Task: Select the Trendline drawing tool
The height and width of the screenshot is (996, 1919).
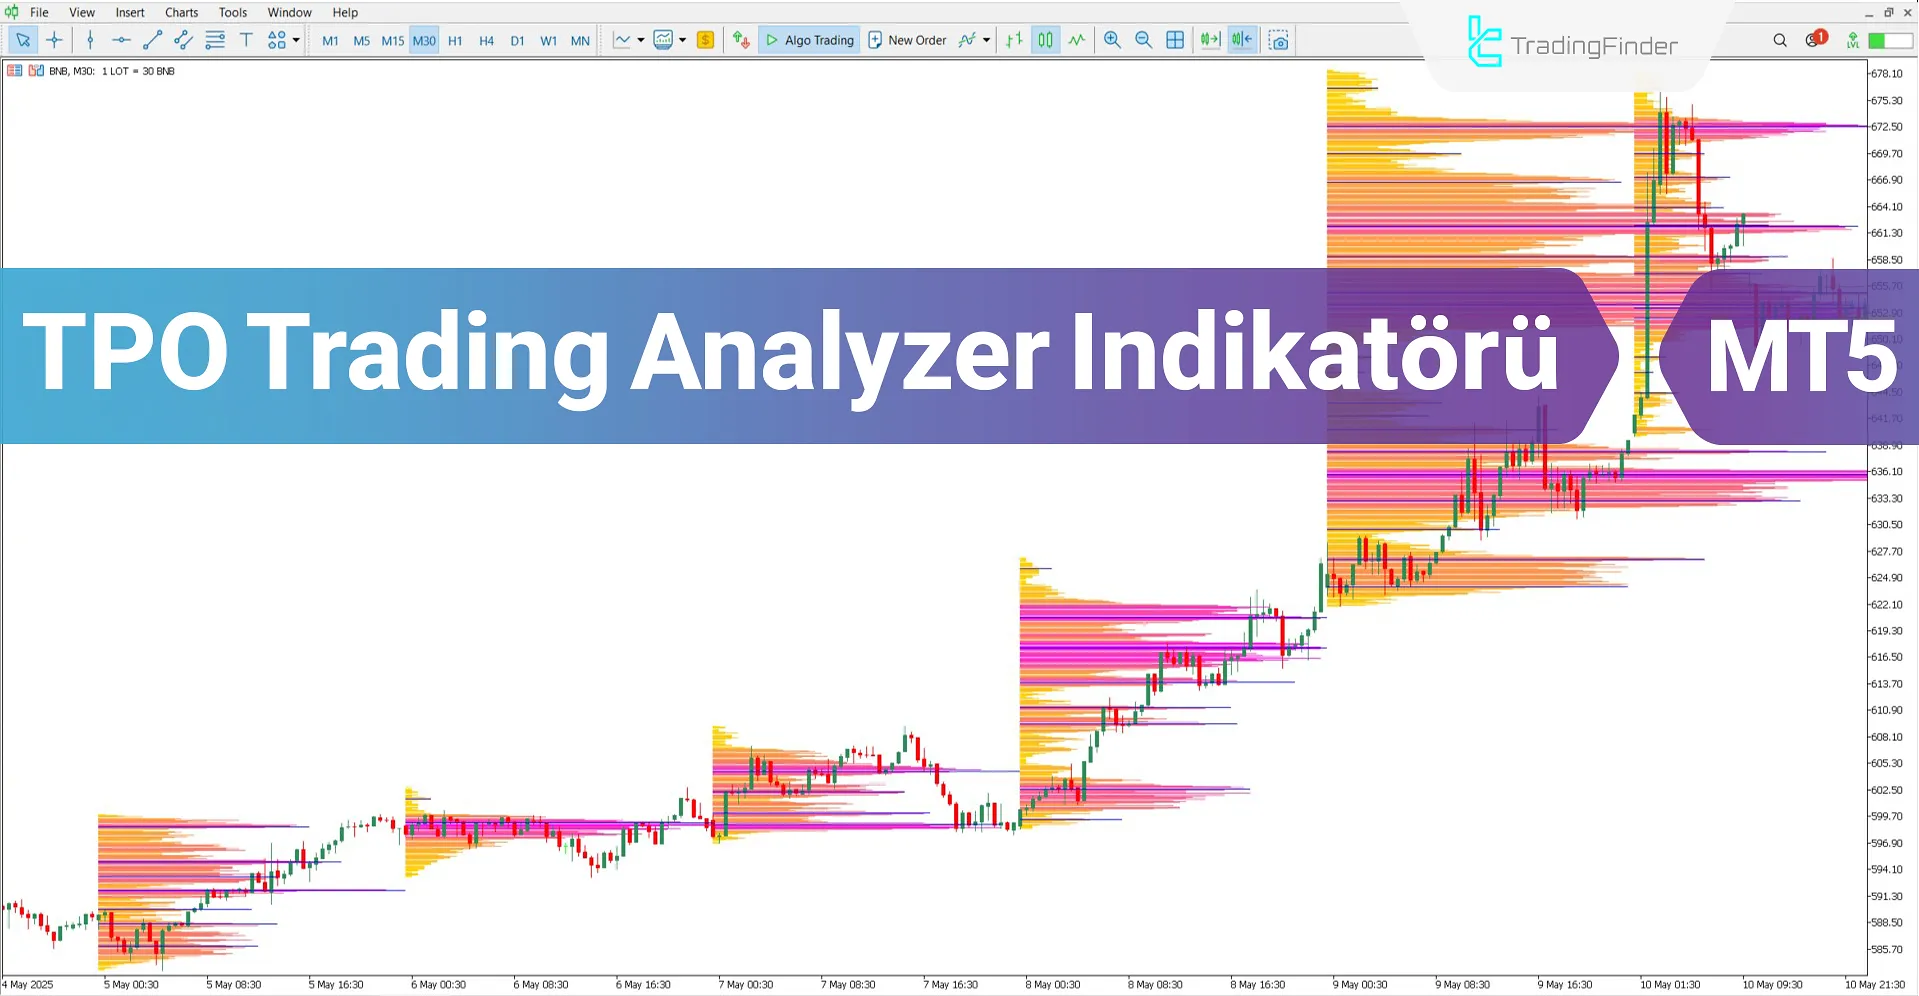Action: point(152,40)
